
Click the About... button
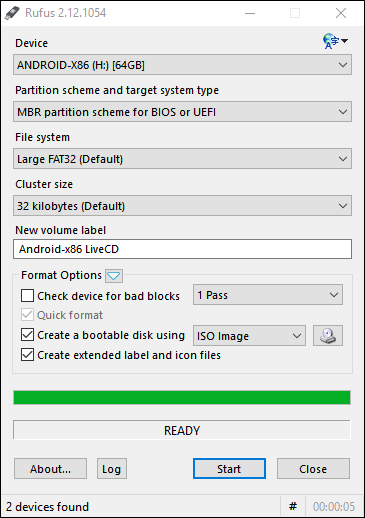tap(50, 469)
